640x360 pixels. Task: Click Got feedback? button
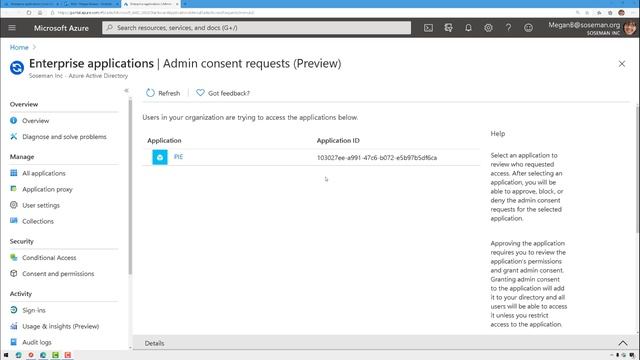[x=223, y=93]
